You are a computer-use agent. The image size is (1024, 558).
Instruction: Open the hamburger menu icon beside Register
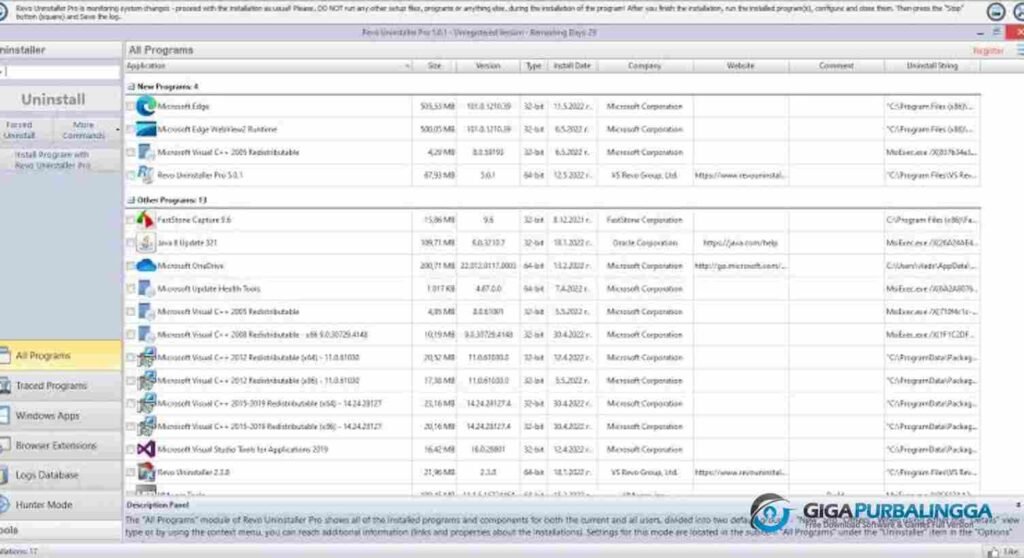click(1019, 50)
